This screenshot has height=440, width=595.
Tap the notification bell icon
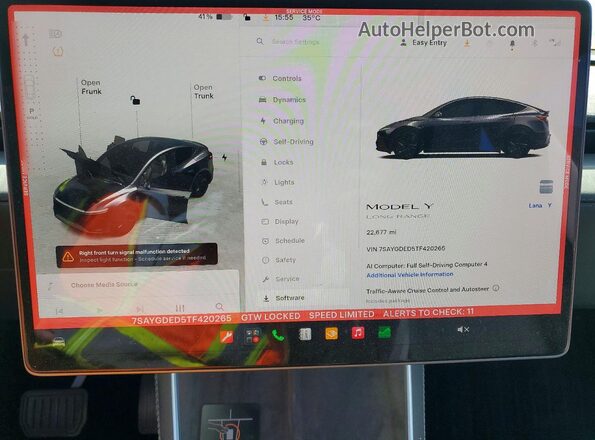coord(512,45)
